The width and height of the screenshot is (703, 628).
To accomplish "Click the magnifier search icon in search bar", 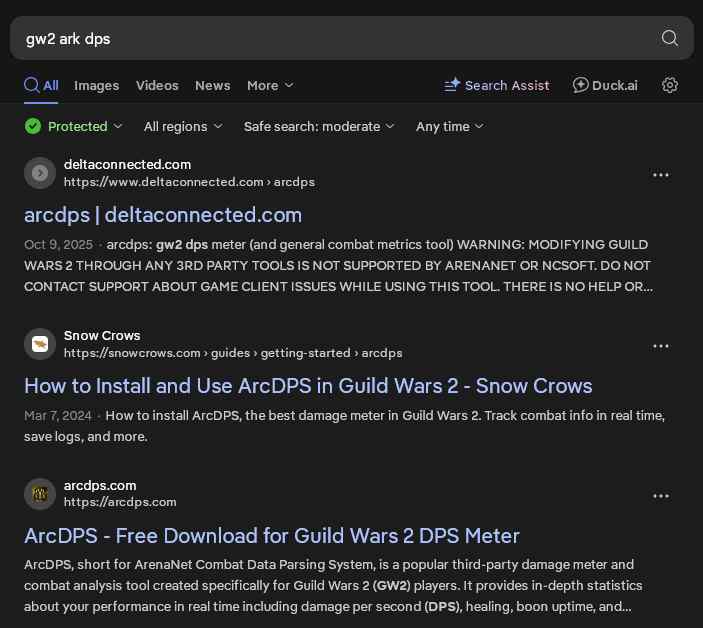I will [x=669, y=38].
